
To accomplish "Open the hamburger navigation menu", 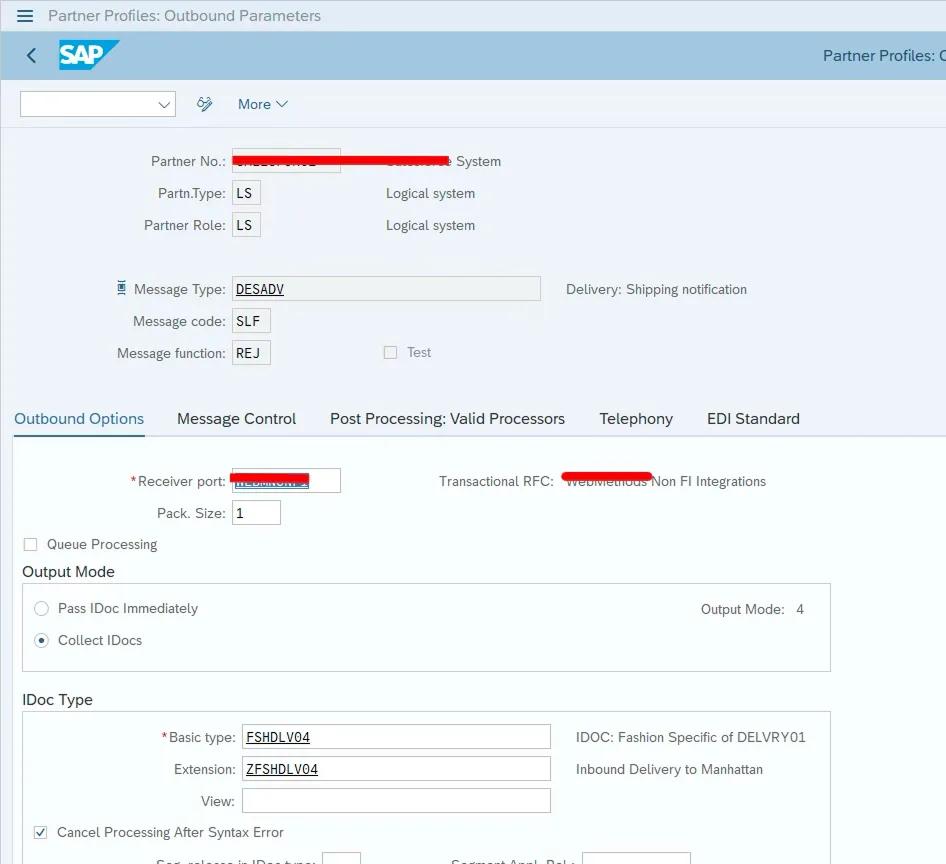I will [x=25, y=16].
